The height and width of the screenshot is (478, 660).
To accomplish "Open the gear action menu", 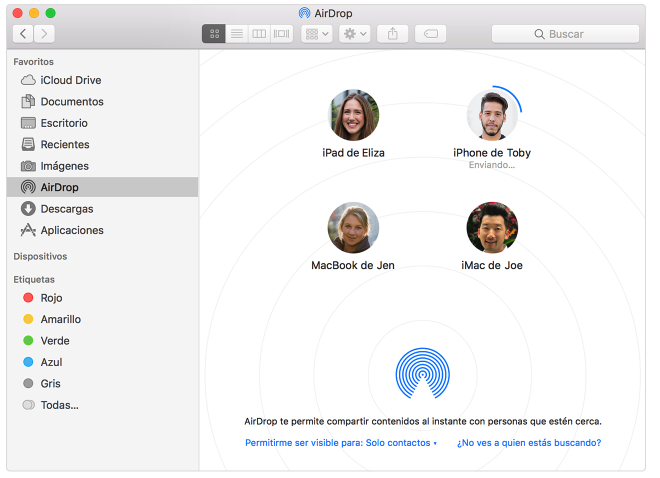I will click(355, 34).
